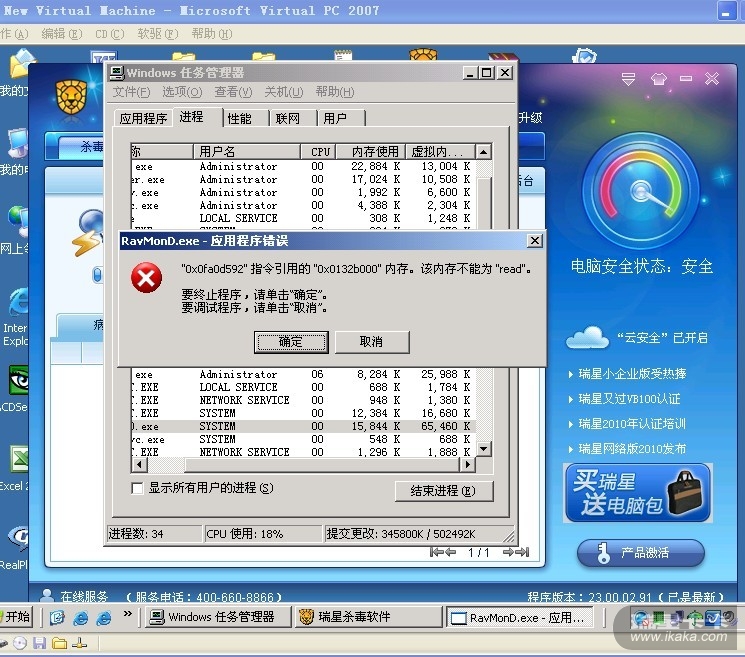Viewport: 745px width, 657px height.
Task: Expand quick launch overflow chevron
Action: 127,614
